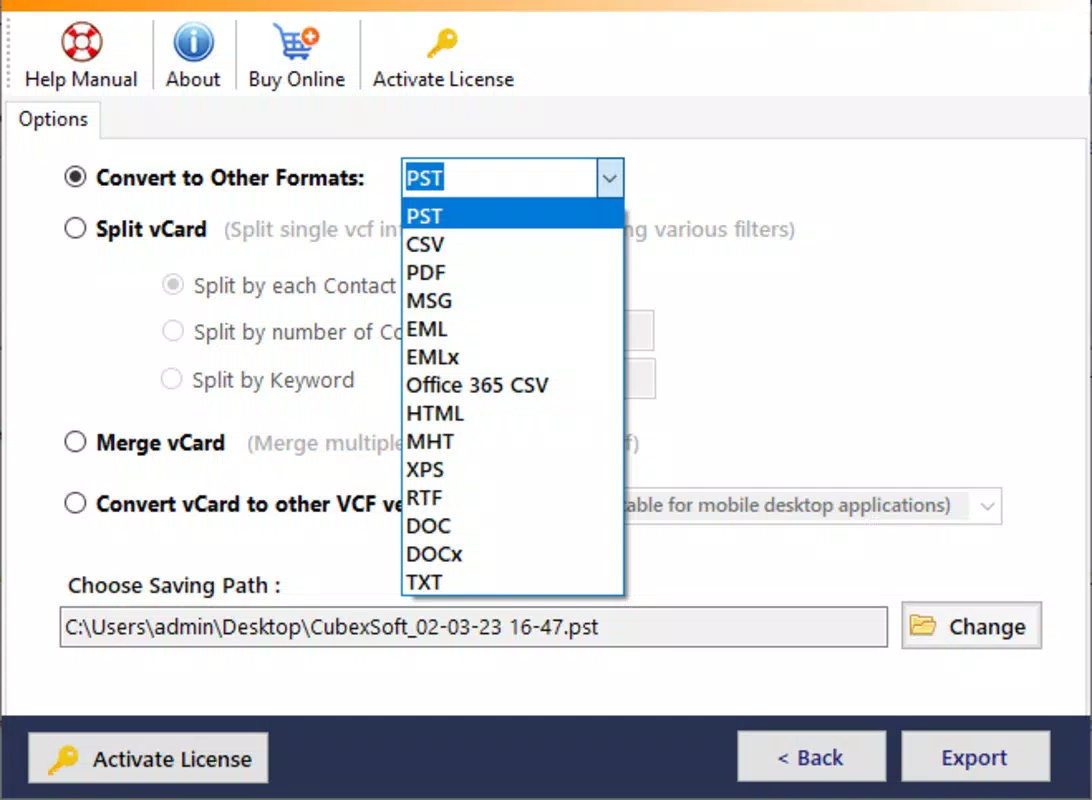1092x800 pixels.
Task: Open Buy Online shopping cart icon
Action: (296, 42)
